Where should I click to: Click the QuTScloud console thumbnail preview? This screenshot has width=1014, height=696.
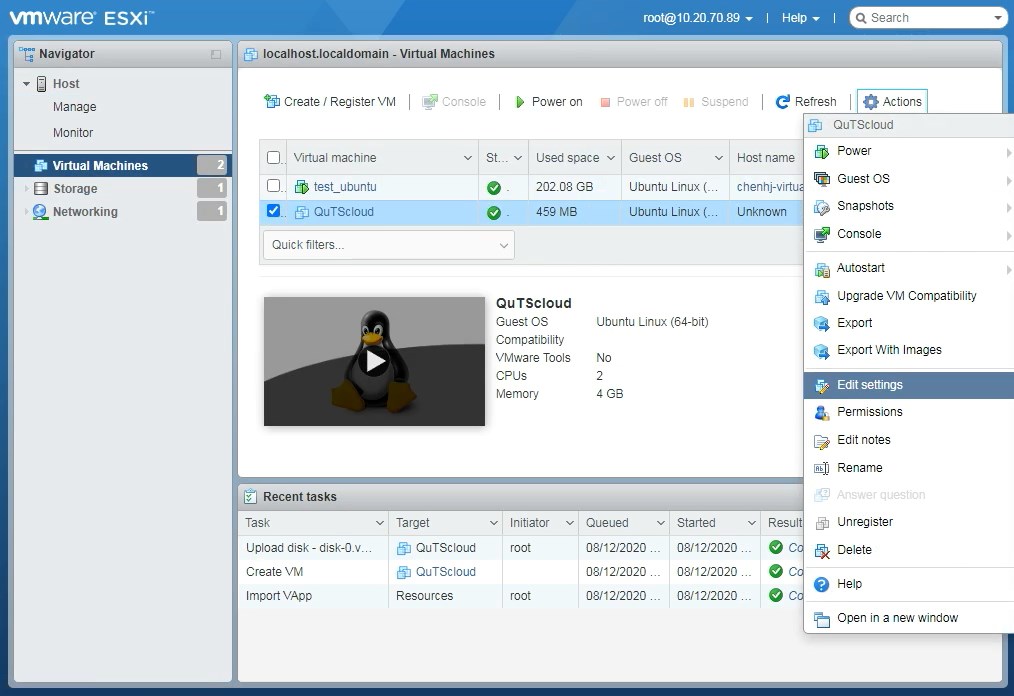click(374, 362)
